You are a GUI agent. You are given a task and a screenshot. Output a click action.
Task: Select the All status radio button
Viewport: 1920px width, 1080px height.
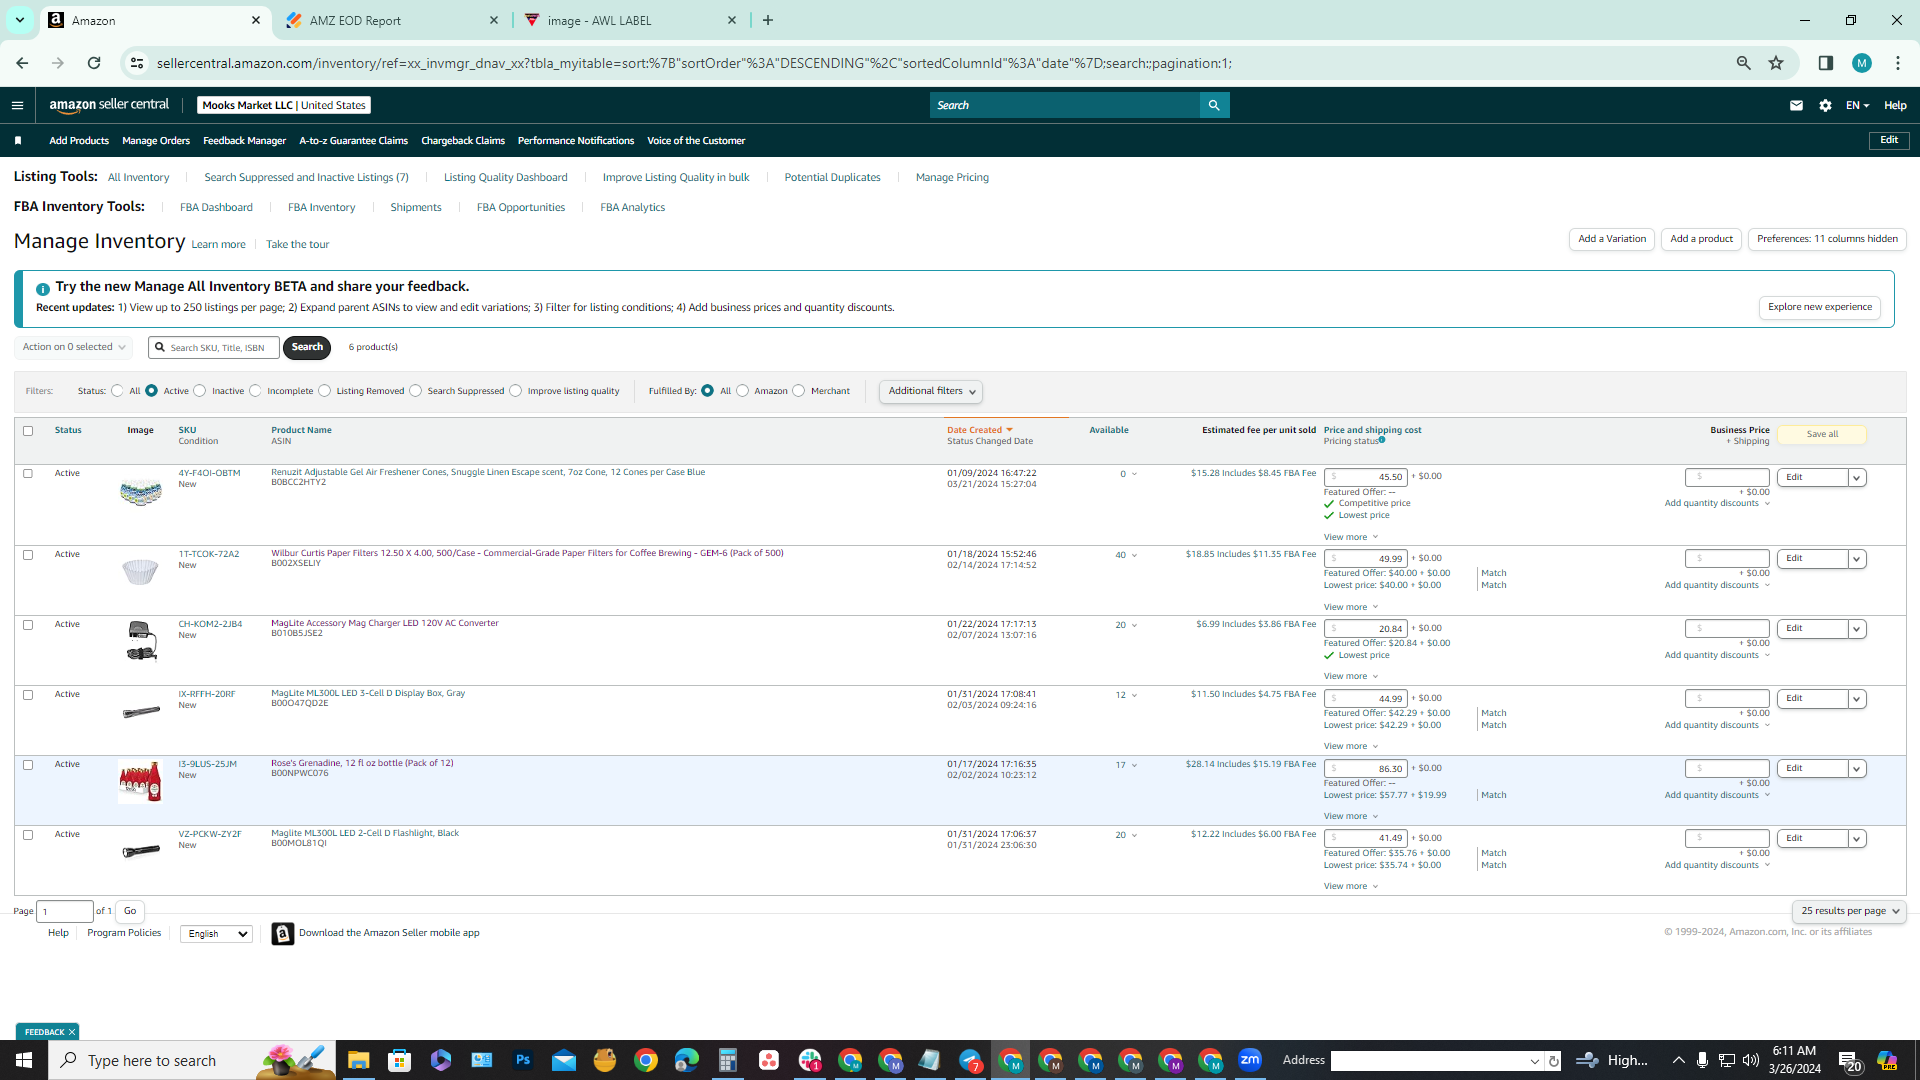pos(117,391)
